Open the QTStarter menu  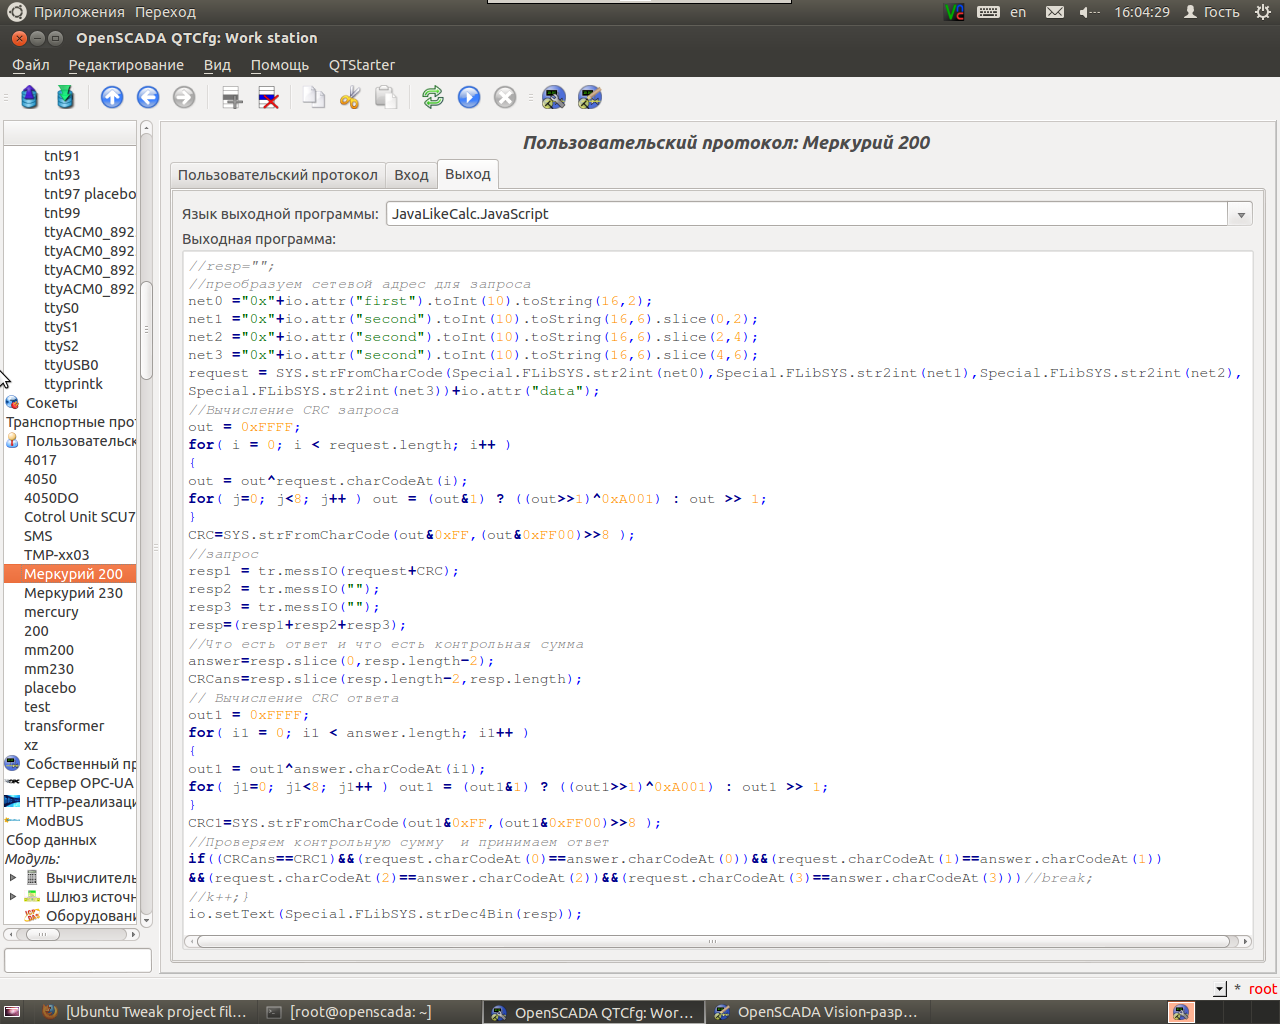[x=361, y=65]
